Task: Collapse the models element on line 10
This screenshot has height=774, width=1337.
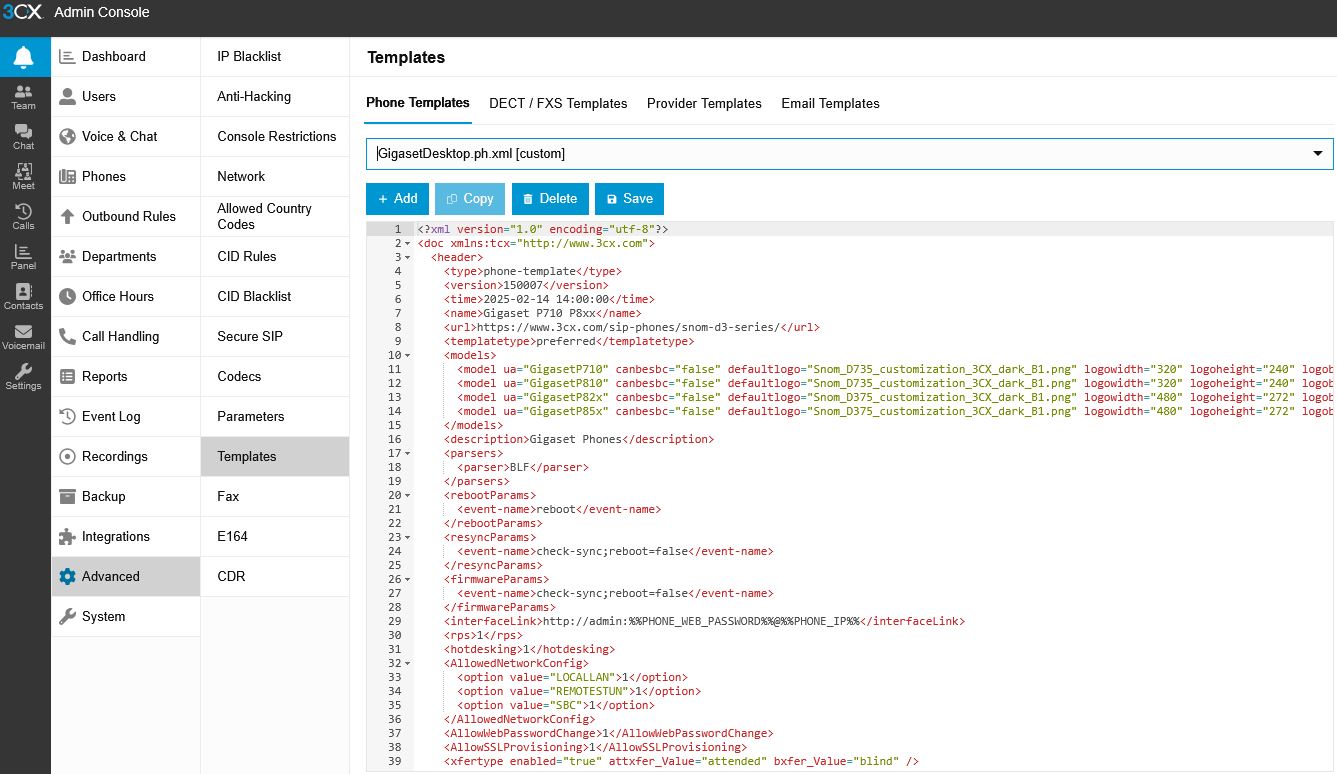Action: click(408, 355)
